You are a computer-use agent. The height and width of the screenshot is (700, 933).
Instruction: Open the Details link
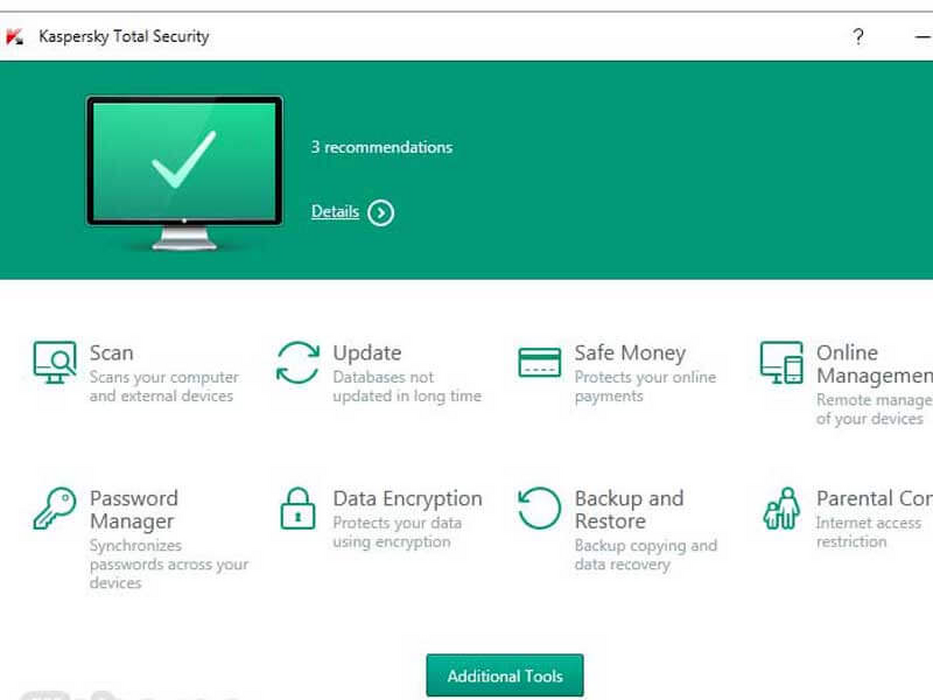pos(335,212)
